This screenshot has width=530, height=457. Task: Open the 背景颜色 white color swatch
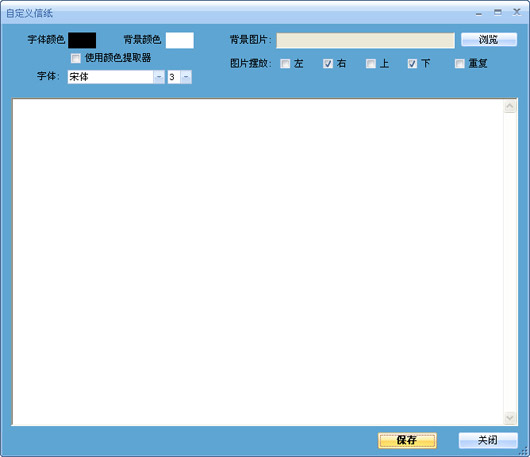(179, 40)
